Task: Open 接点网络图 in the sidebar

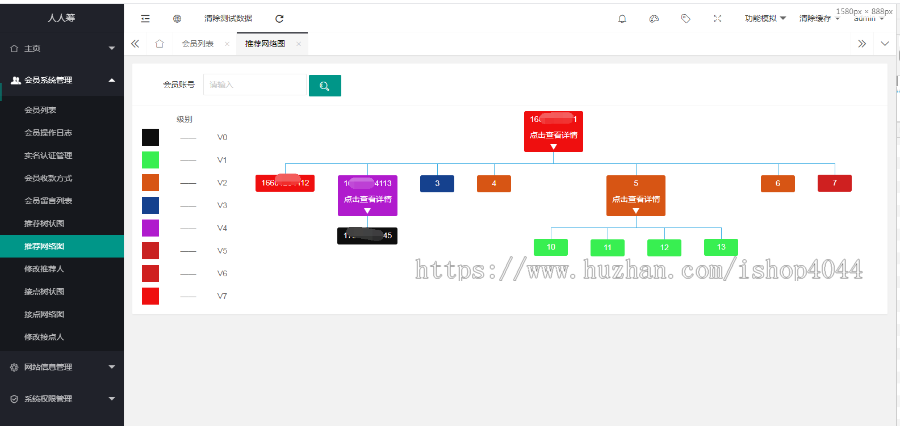Action: [44, 315]
